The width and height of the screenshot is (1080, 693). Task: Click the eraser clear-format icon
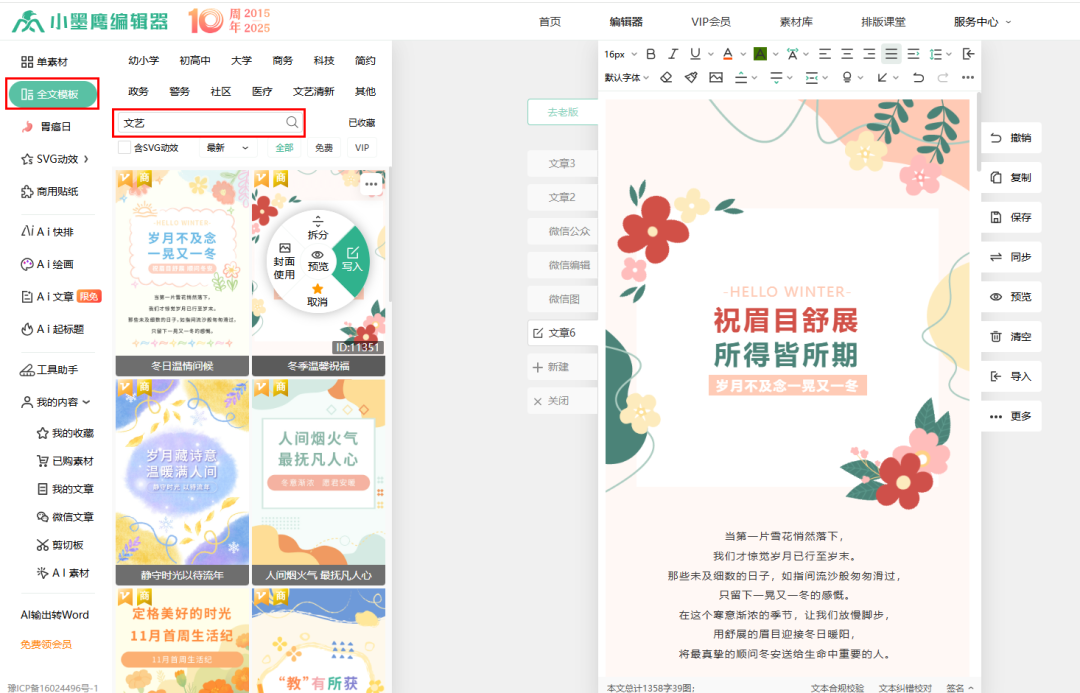[x=667, y=77]
